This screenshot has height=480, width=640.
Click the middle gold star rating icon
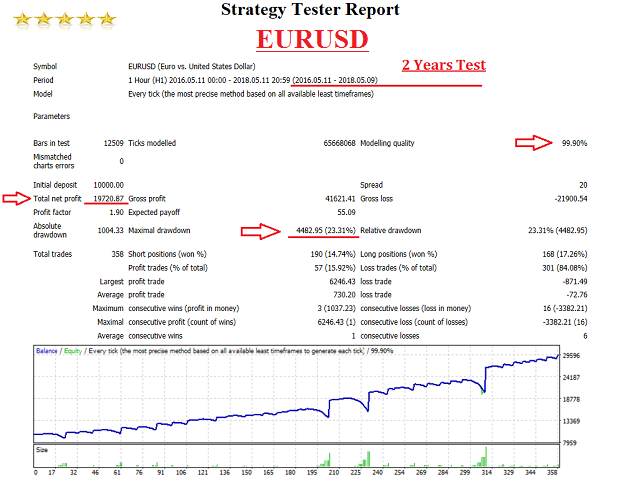pos(65,19)
